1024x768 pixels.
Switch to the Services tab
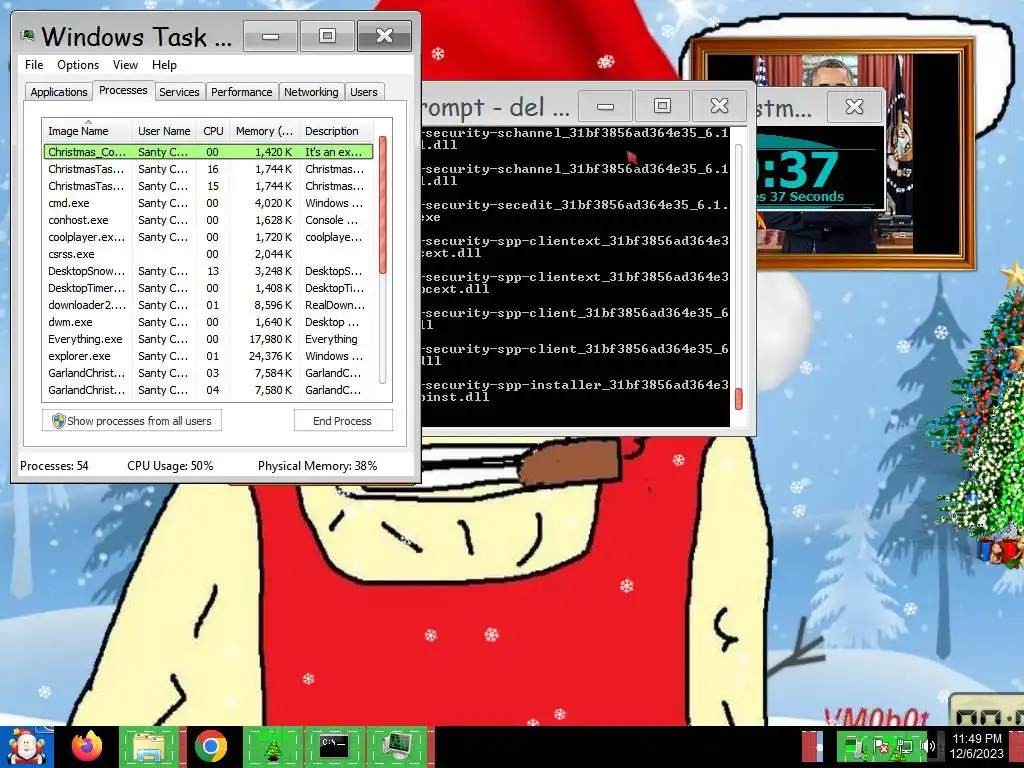click(179, 92)
